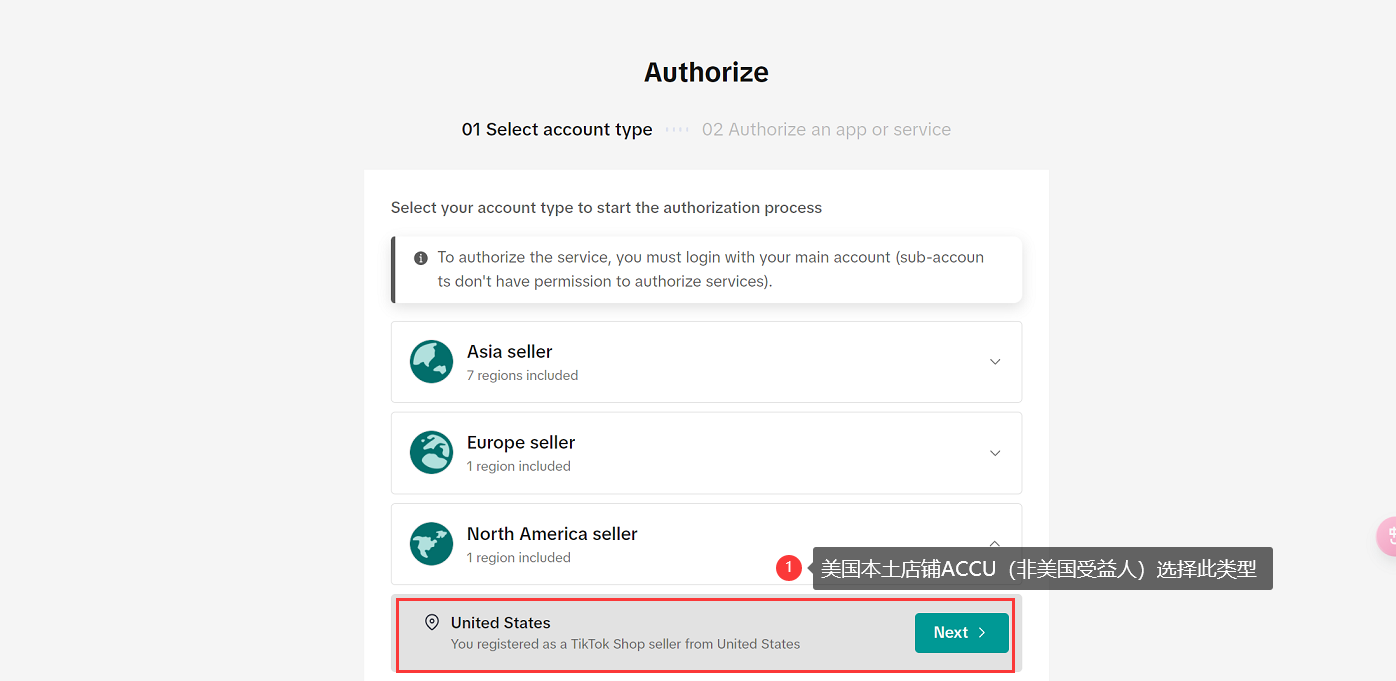The image size is (1396, 681).
Task: Go to step 02 Authorize an app or service
Action: click(x=826, y=130)
